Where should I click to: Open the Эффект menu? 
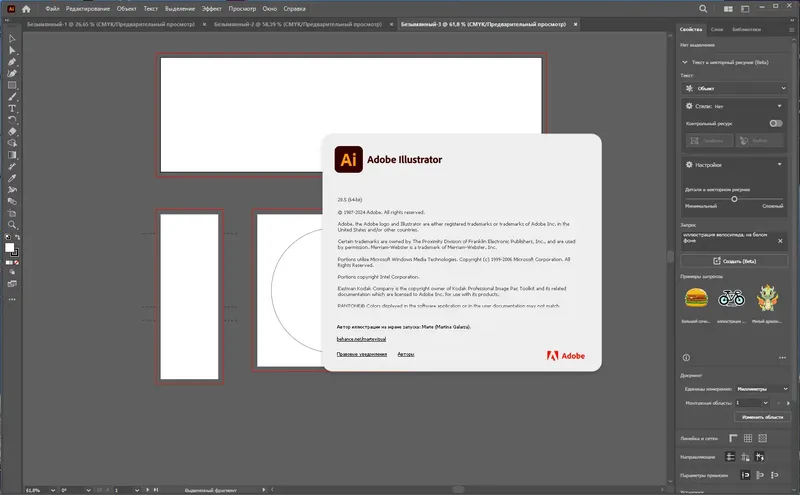[x=211, y=9]
